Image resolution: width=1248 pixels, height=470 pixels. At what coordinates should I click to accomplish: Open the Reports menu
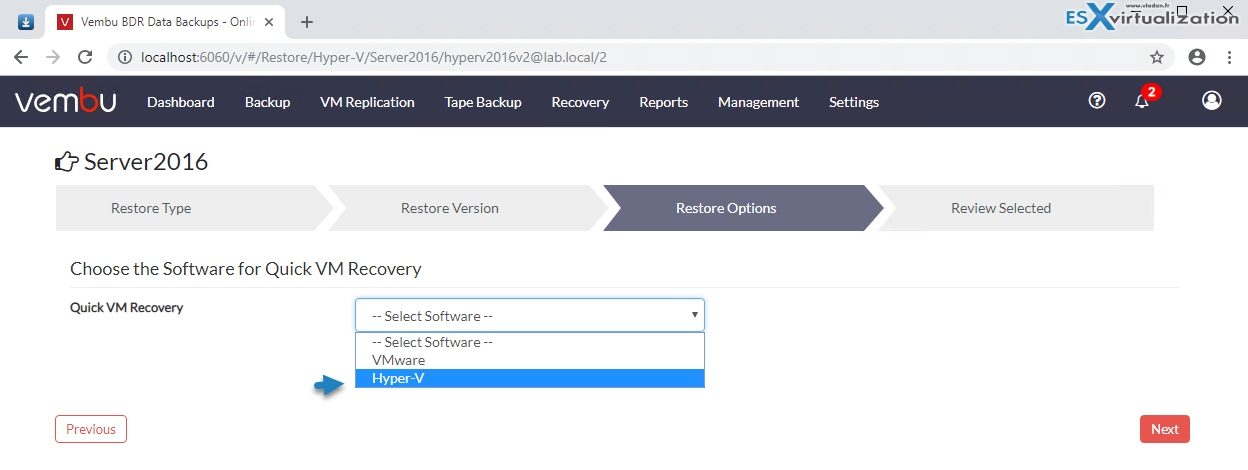click(664, 102)
